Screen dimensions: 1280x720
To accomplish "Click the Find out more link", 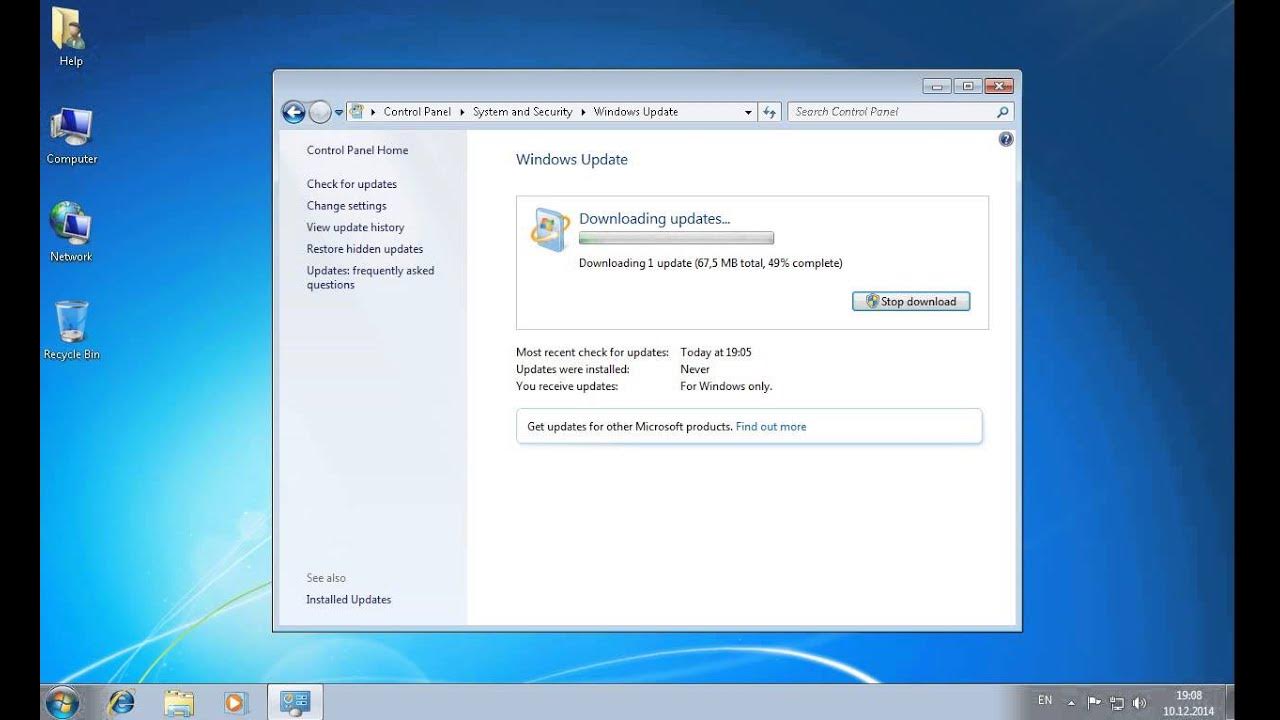I will [x=771, y=426].
